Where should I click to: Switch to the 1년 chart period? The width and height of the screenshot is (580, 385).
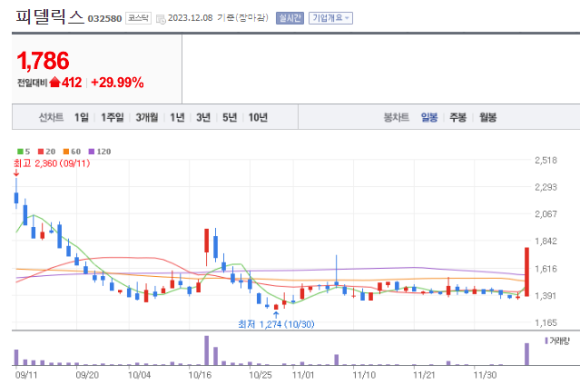click(177, 118)
